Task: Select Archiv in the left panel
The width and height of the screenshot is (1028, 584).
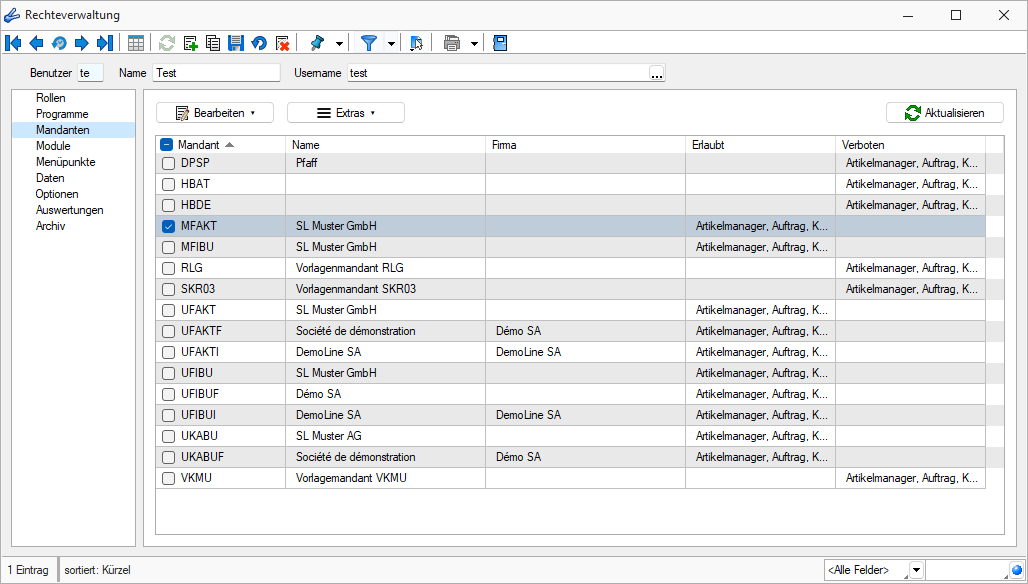Action: (50, 226)
